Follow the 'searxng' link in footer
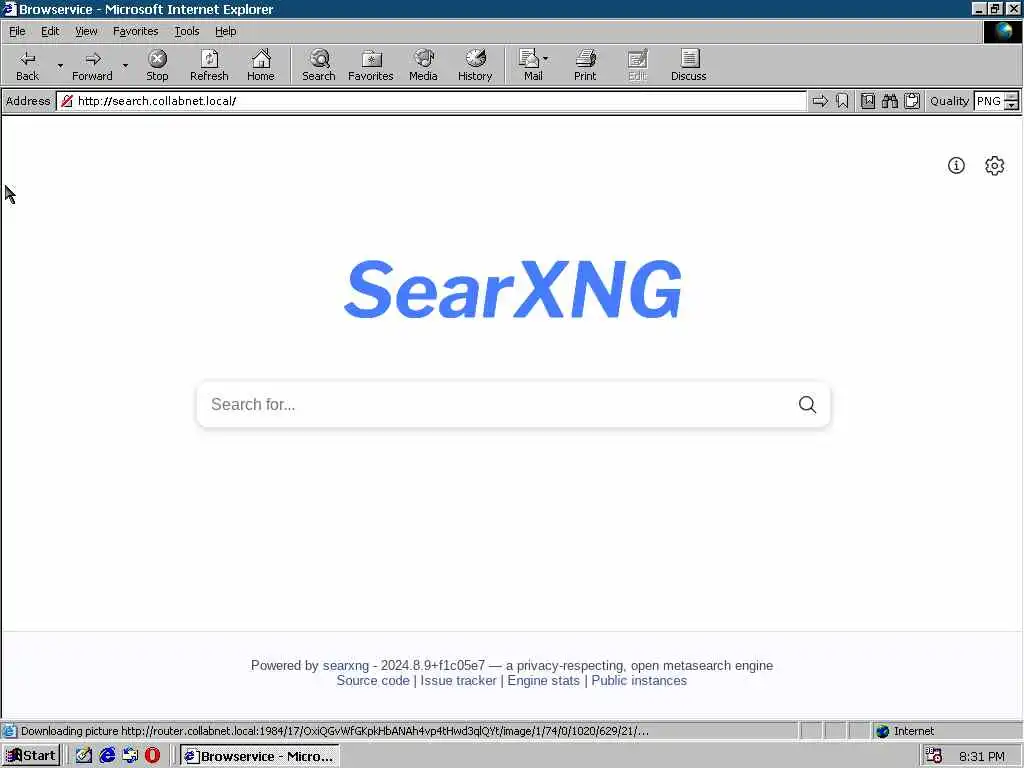The width and height of the screenshot is (1024, 768). tap(345, 665)
